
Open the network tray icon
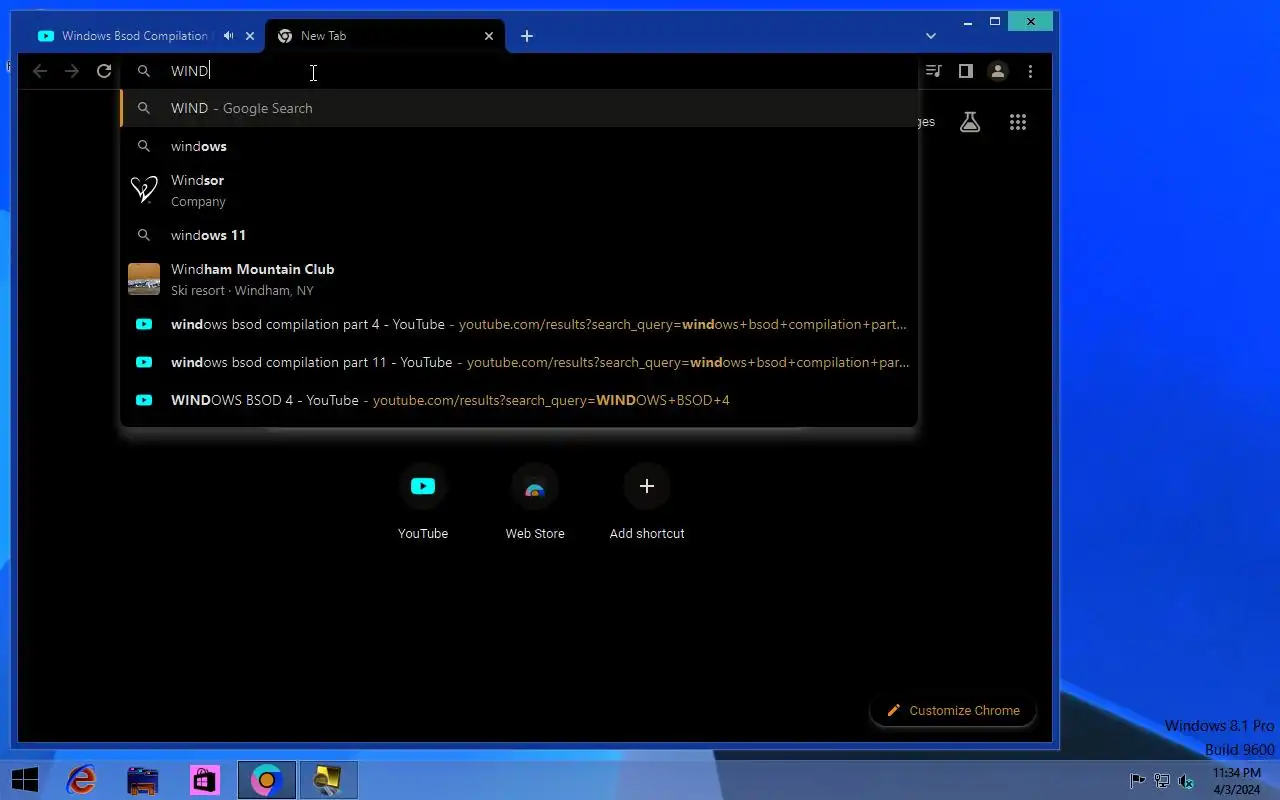click(x=1162, y=781)
